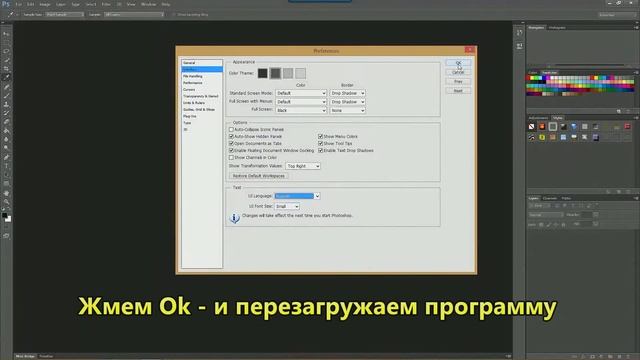Viewport: 640px width, 360px height.
Task: Select the Zoom tool
Action: point(6,202)
